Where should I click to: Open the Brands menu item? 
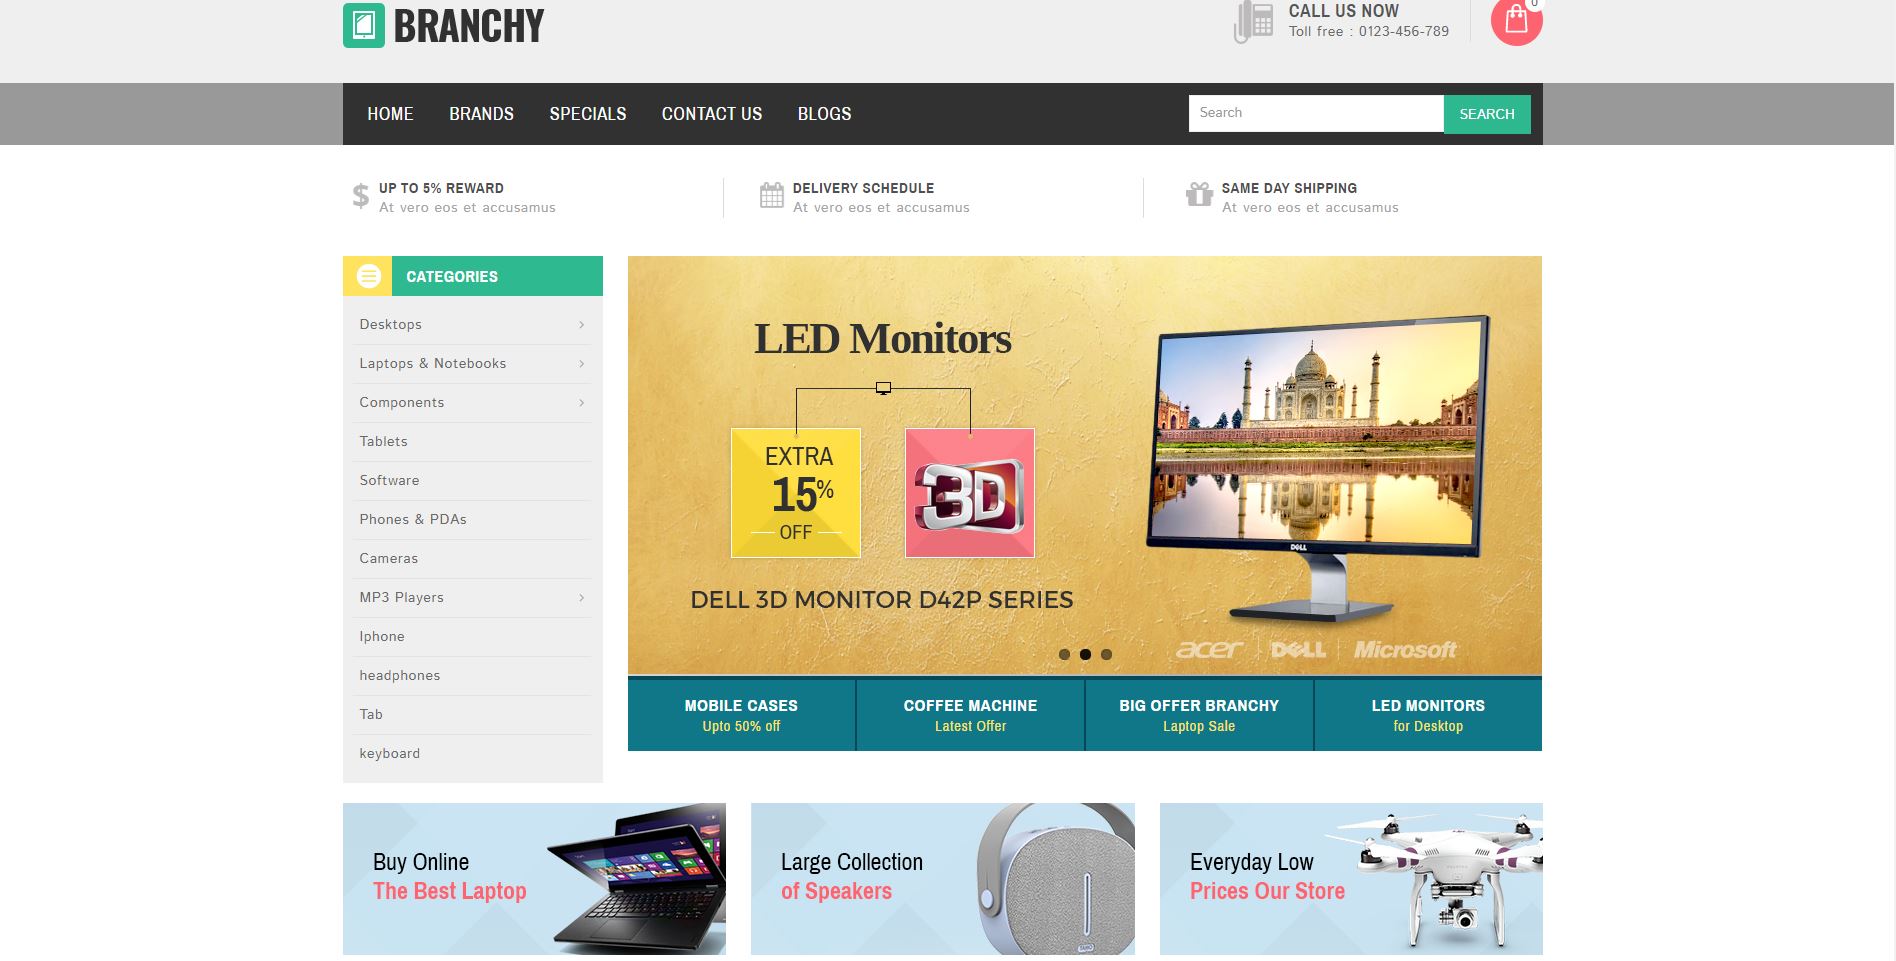(481, 114)
